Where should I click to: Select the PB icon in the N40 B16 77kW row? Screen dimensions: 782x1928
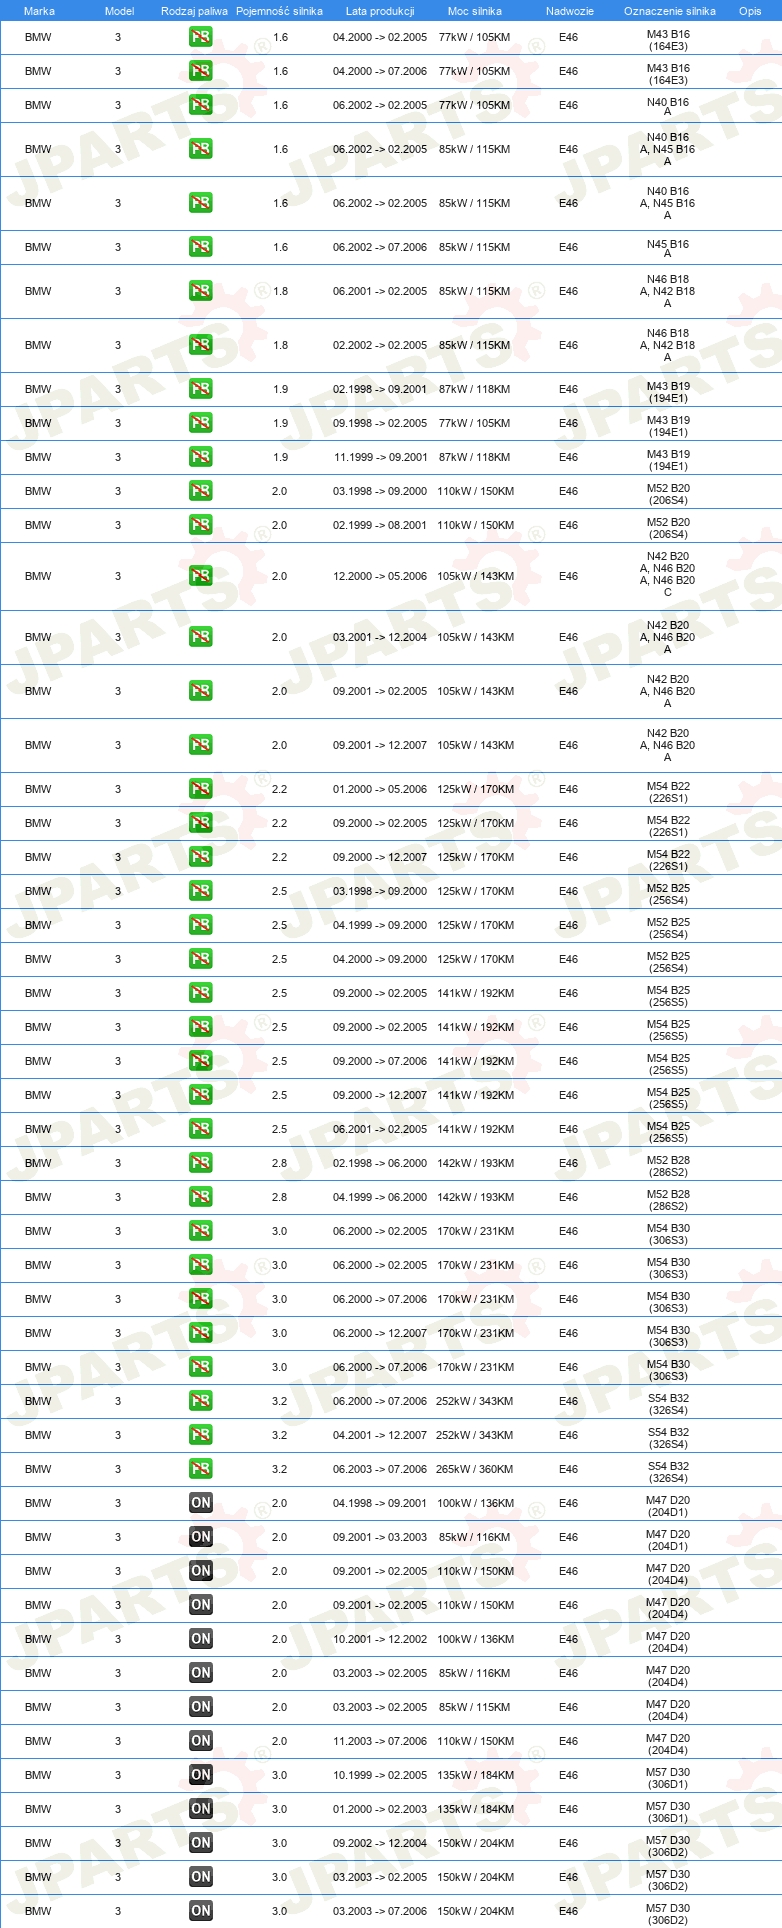click(x=201, y=106)
